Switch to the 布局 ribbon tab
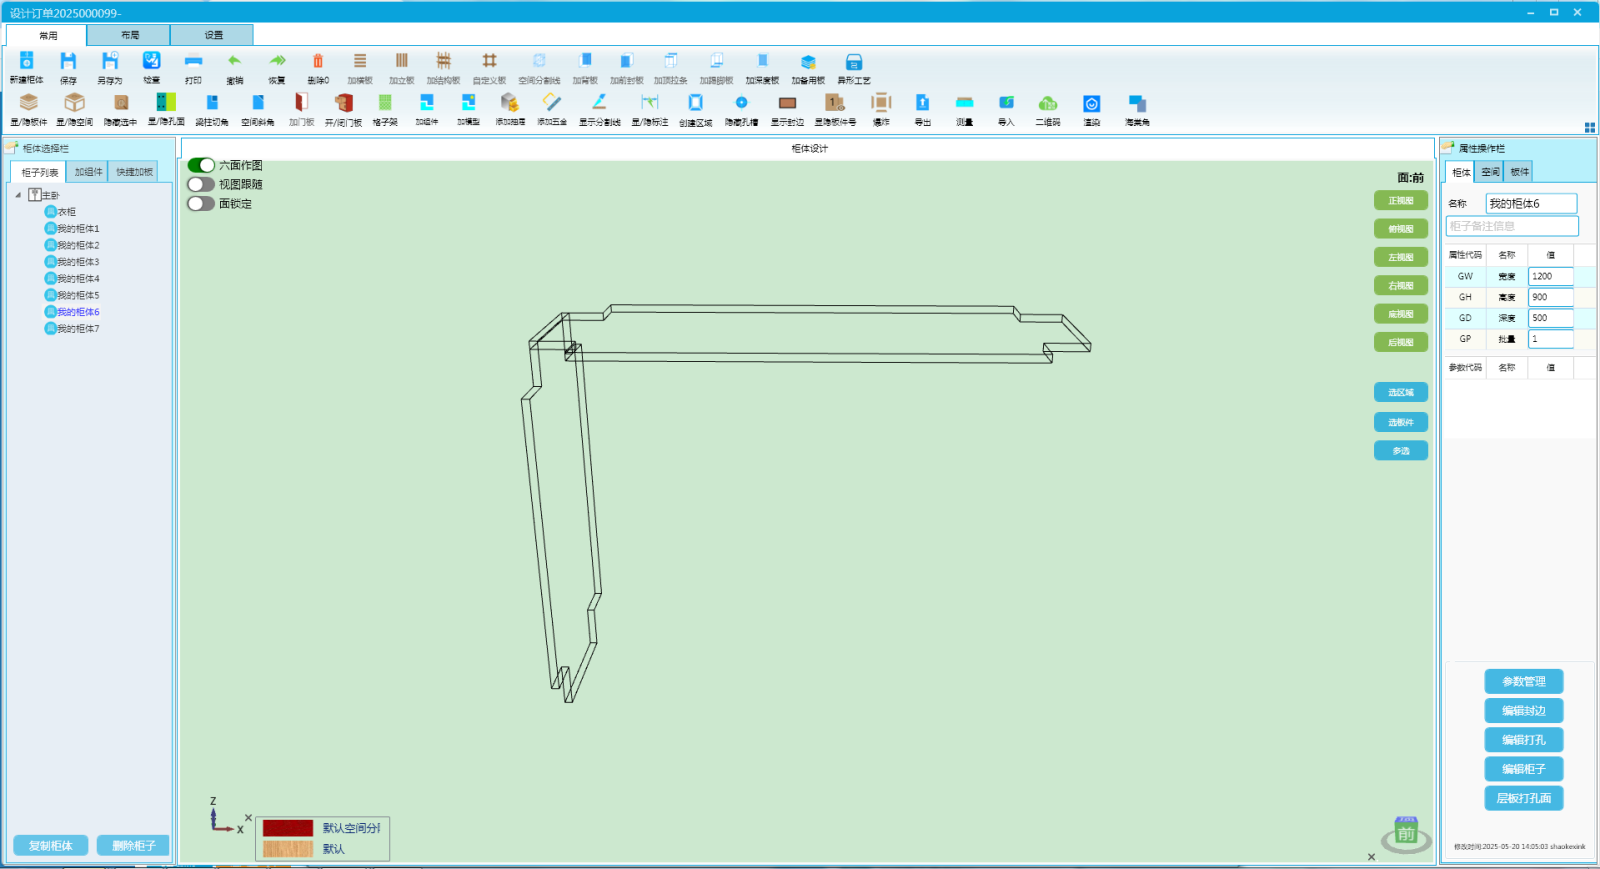The image size is (1600, 869). point(129,35)
